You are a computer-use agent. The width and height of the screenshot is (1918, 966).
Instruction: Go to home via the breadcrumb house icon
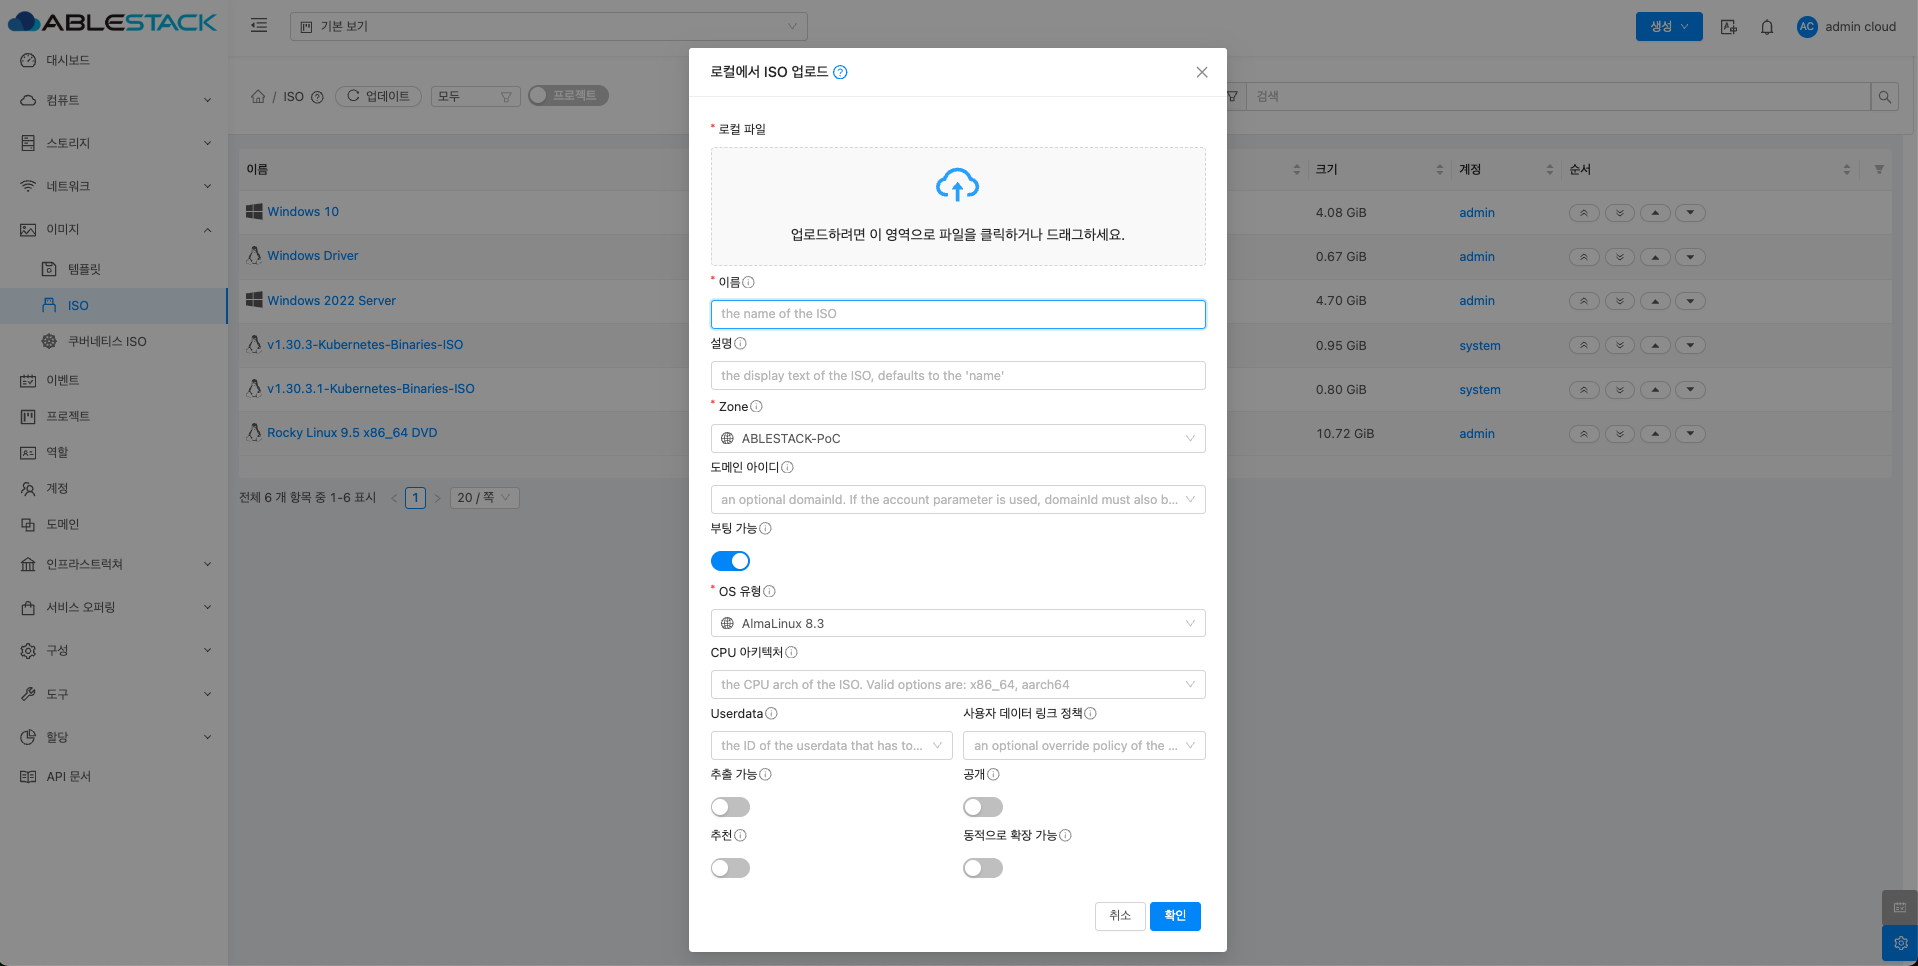click(x=258, y=96)
